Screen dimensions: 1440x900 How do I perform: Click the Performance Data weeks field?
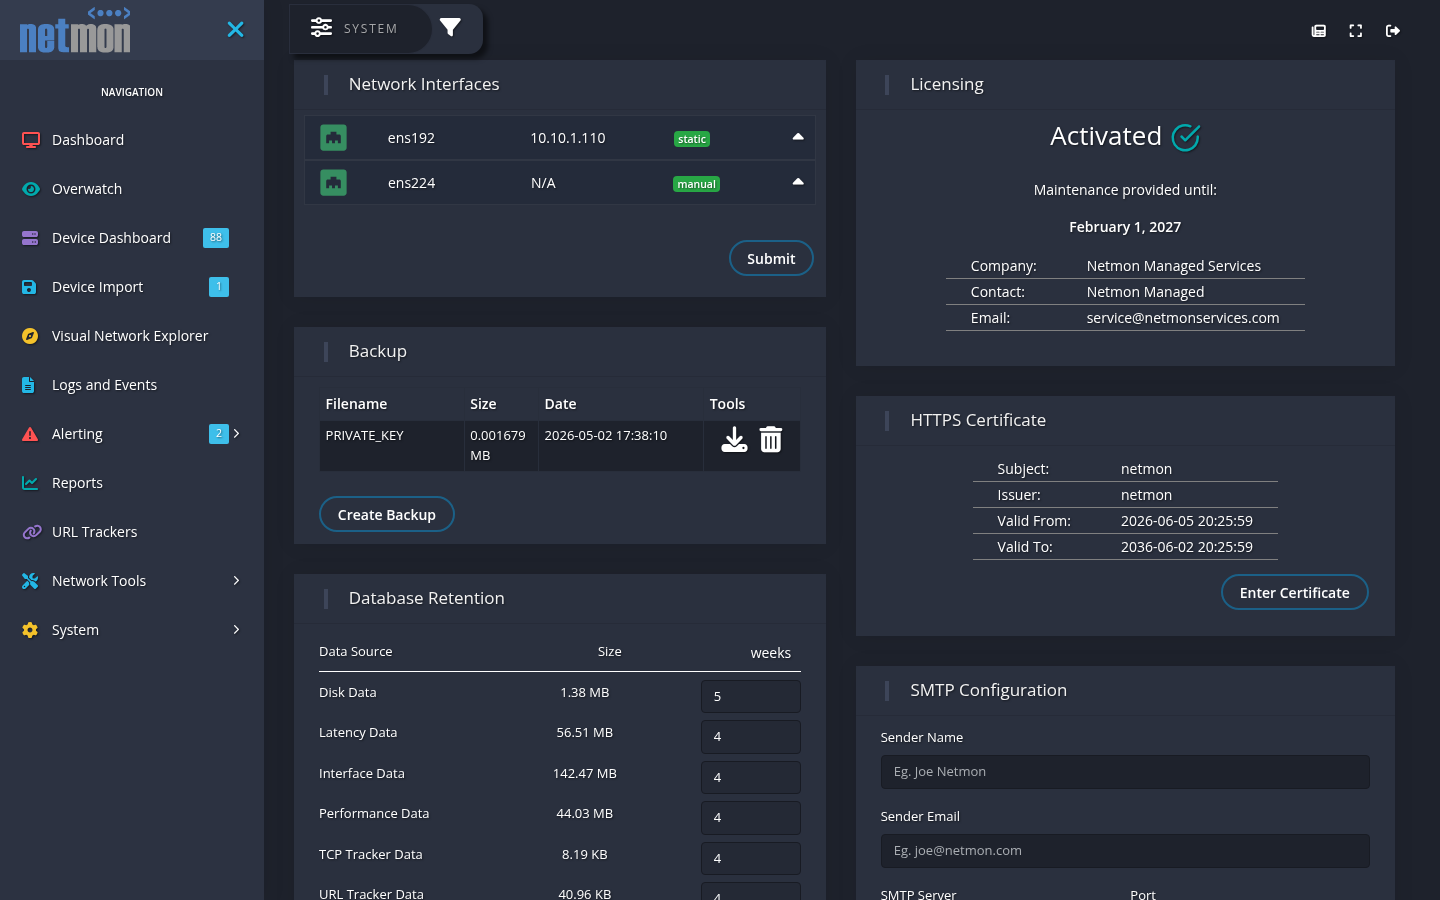point(751,818)
